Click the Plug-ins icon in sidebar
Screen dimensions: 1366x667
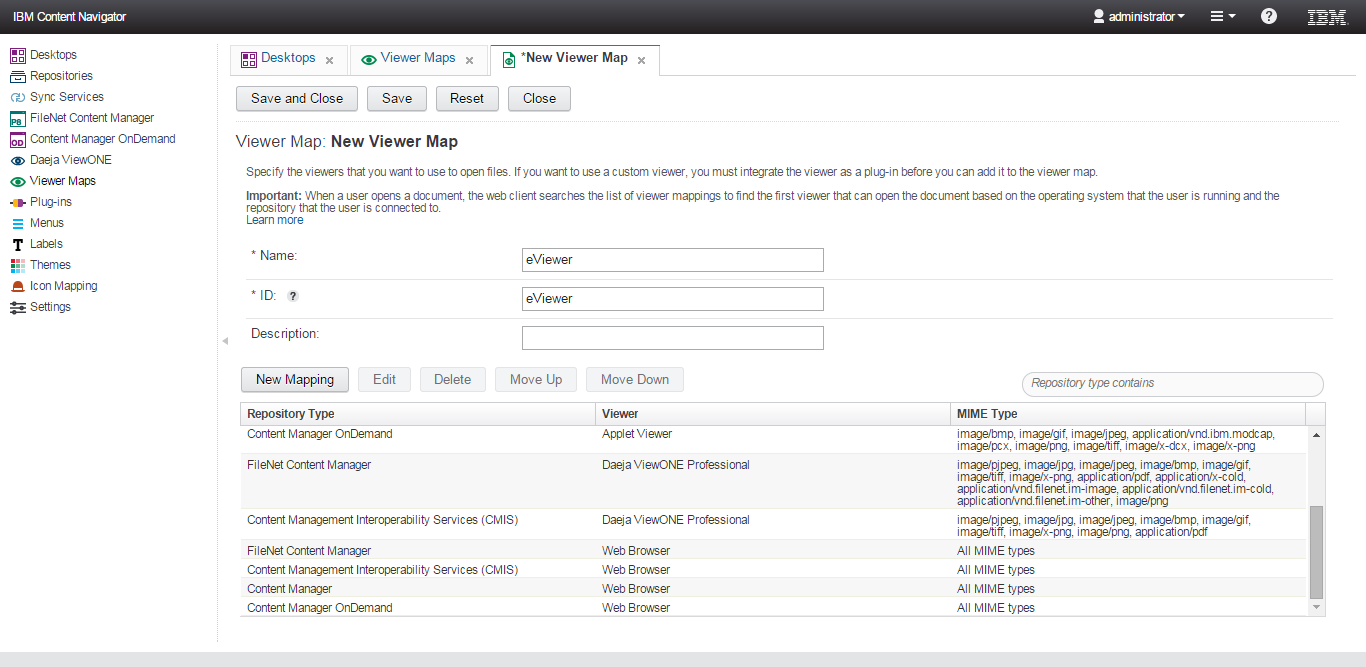pyautogui.click(x=17, y=202)
